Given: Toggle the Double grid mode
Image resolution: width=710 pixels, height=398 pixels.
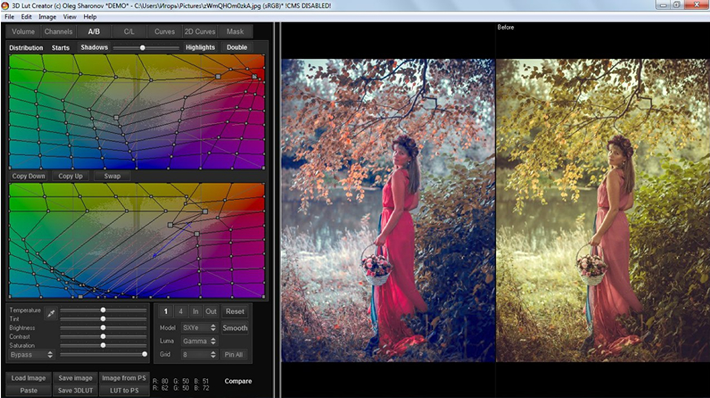Looking at the screenshot, I should (x=237, y=47).
